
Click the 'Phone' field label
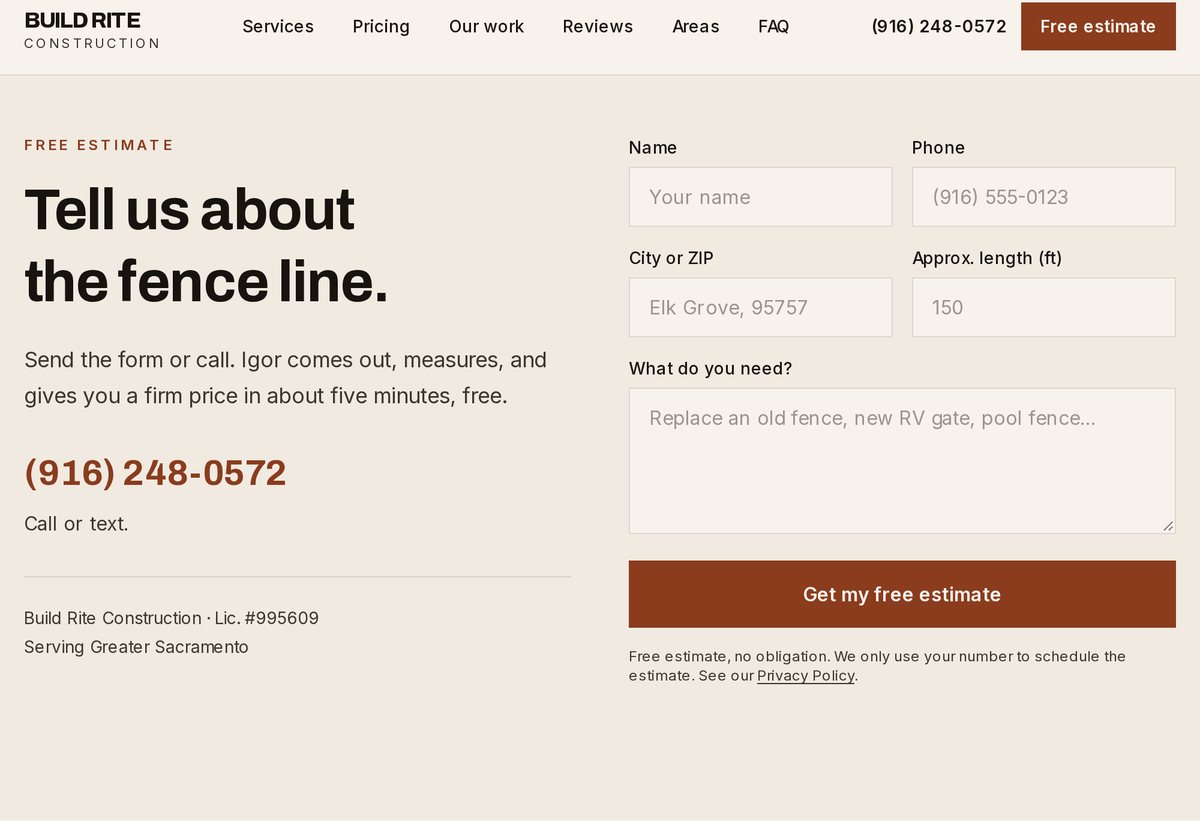click(938, 148)
